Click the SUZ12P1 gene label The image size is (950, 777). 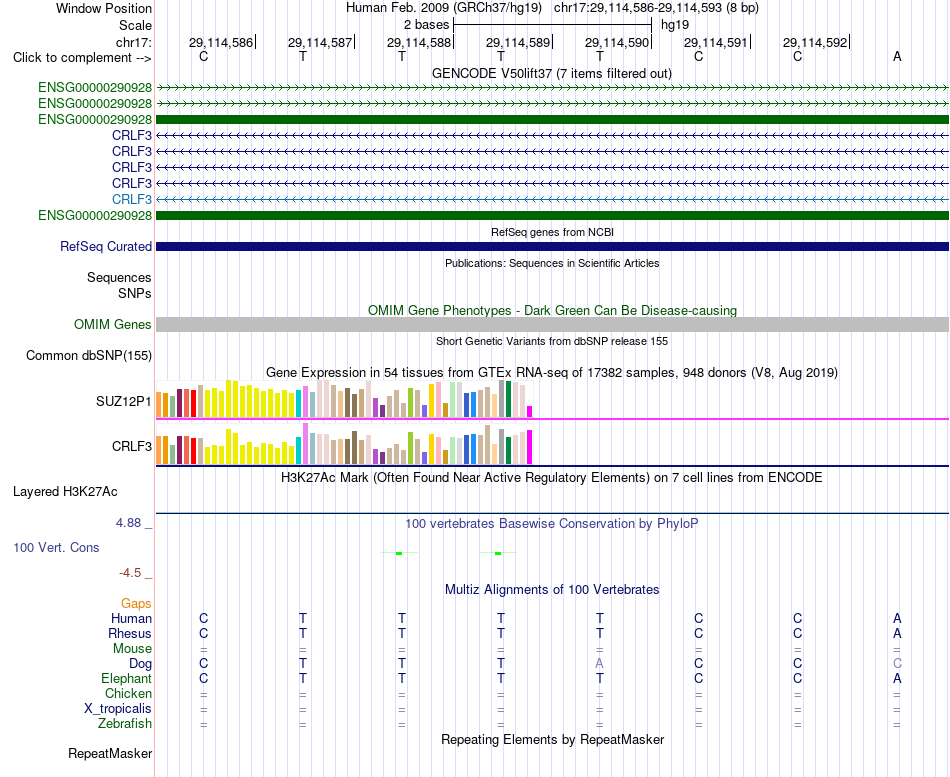tap(124, 401)
